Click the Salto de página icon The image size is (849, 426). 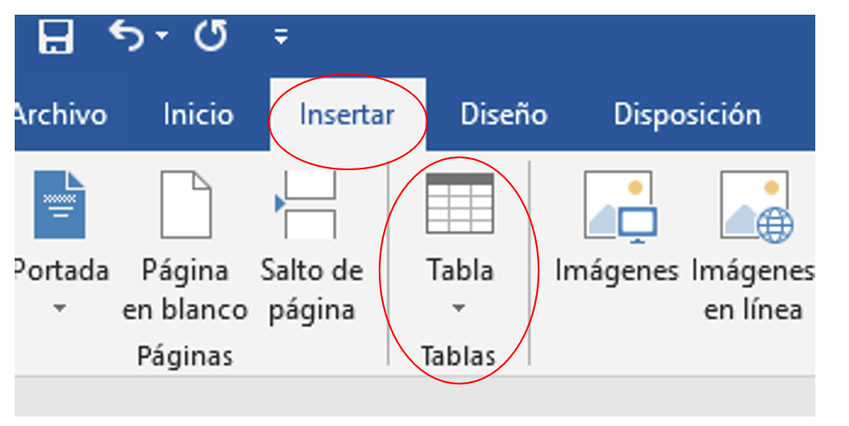pos(306,204)
